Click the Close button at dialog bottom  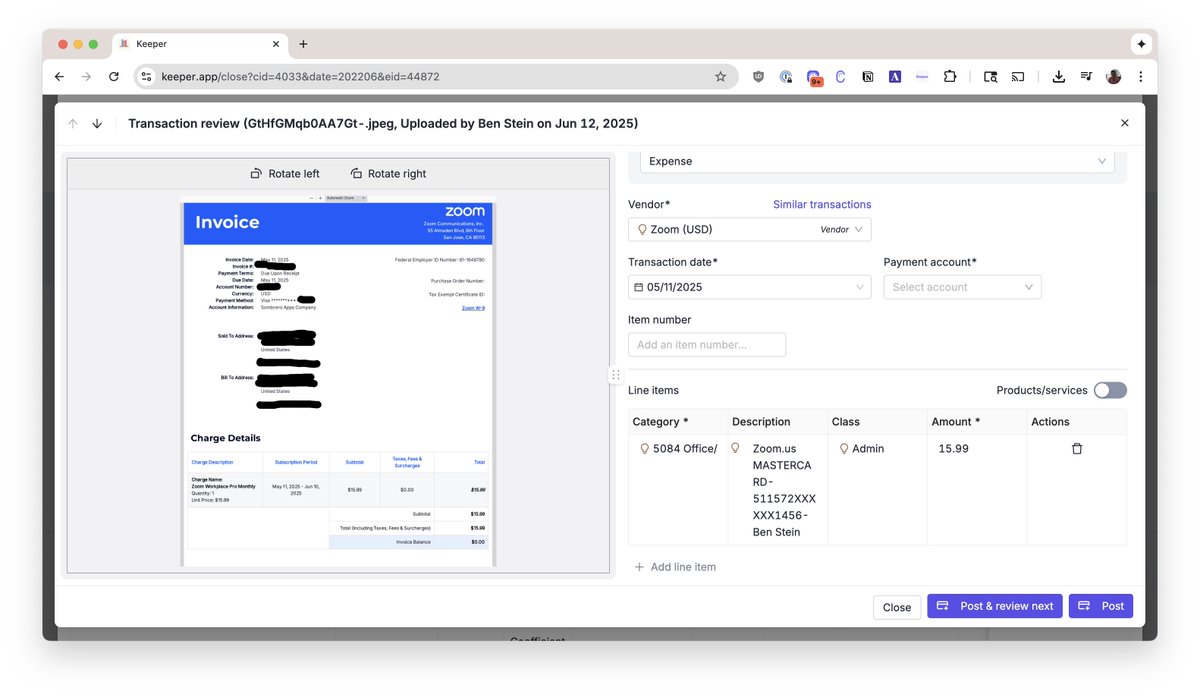(897, 607)
